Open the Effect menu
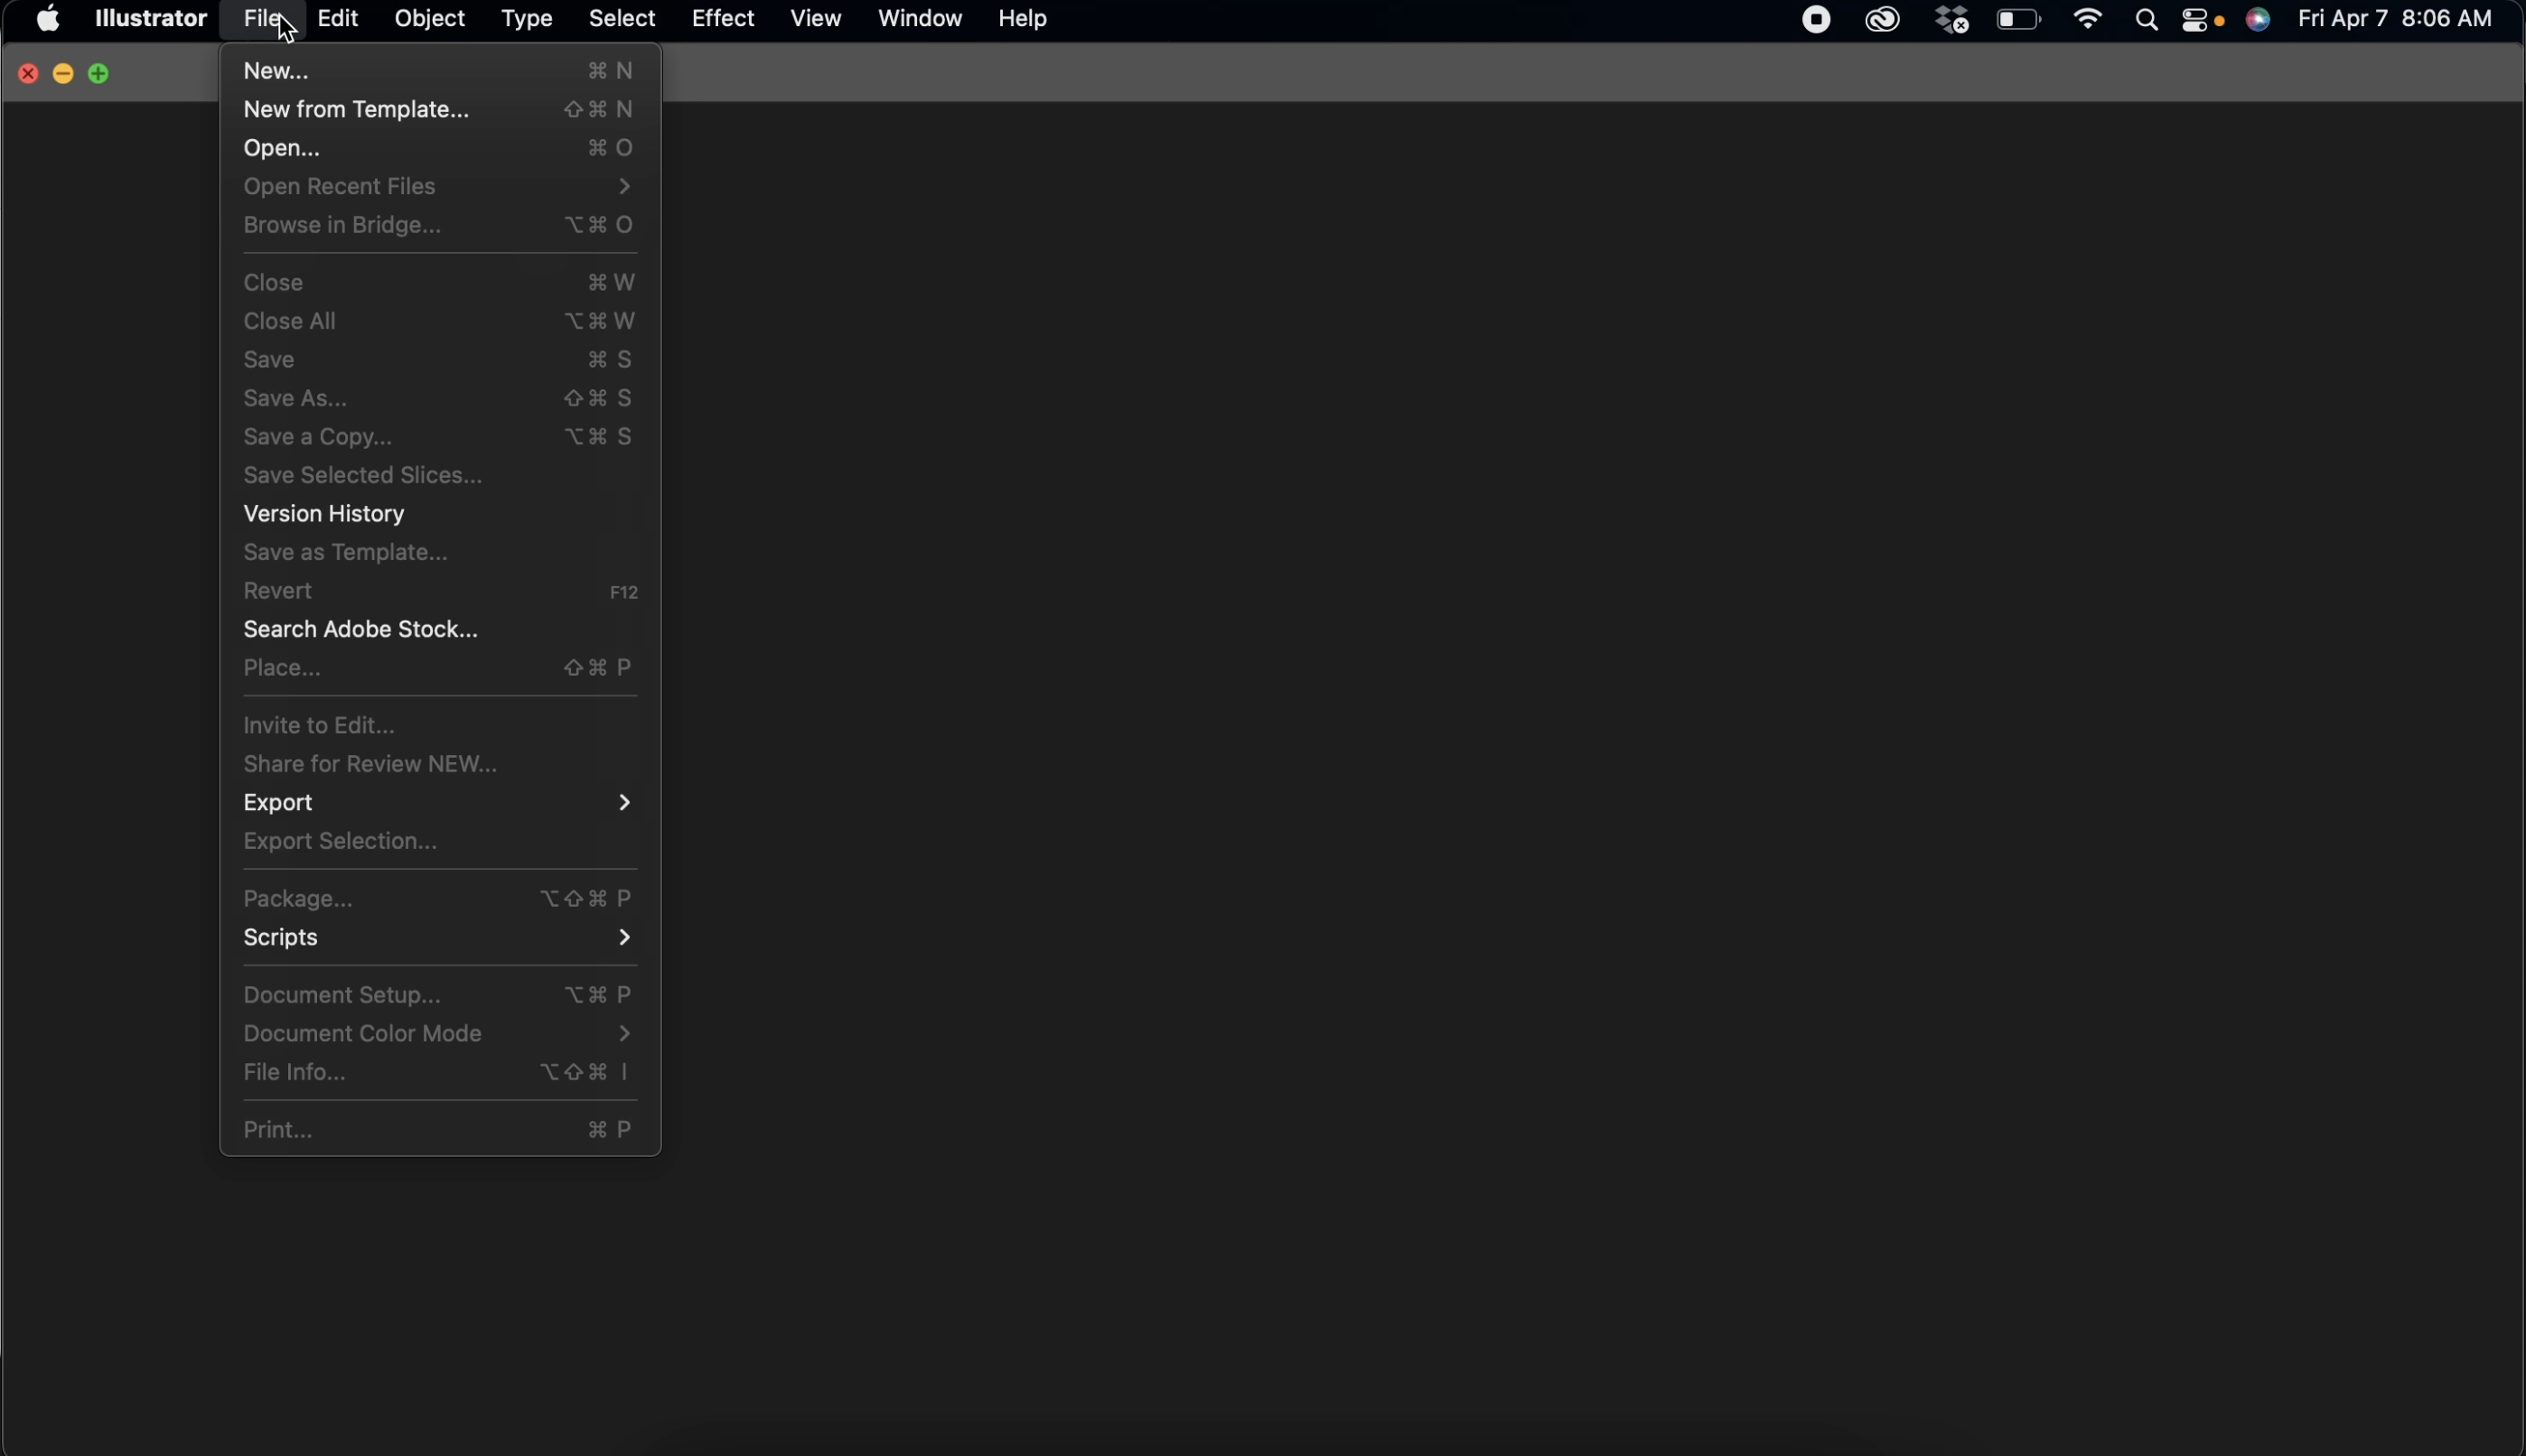This screenshot has height=1456, width=2526. point(724,17)
